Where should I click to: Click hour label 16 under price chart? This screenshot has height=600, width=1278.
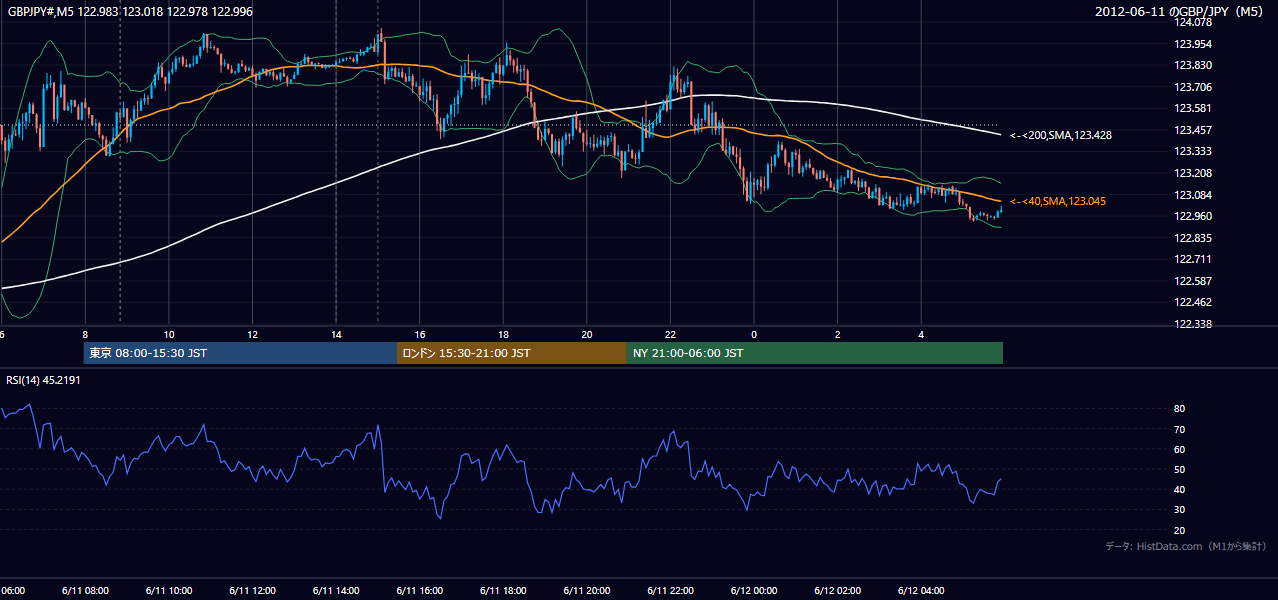420,334
